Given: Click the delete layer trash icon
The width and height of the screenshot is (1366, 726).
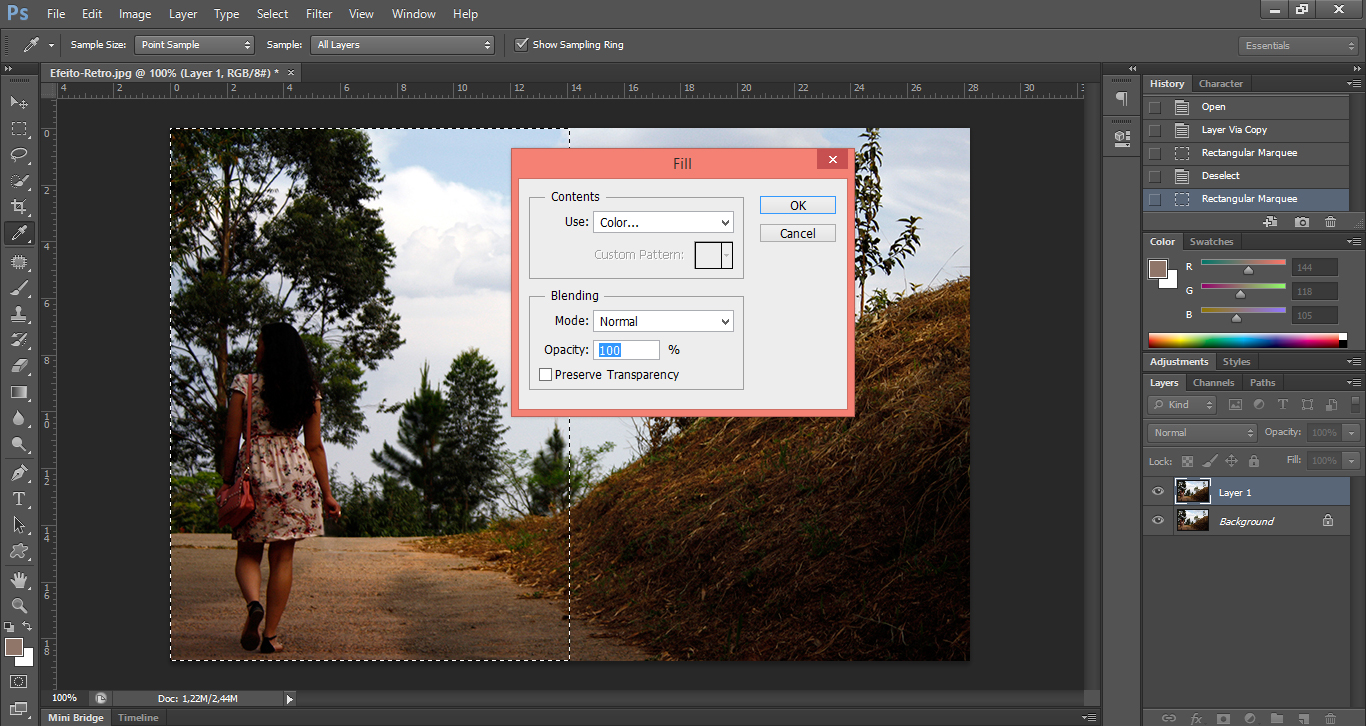Looking at the screenshot, I should click(1329, 718).
